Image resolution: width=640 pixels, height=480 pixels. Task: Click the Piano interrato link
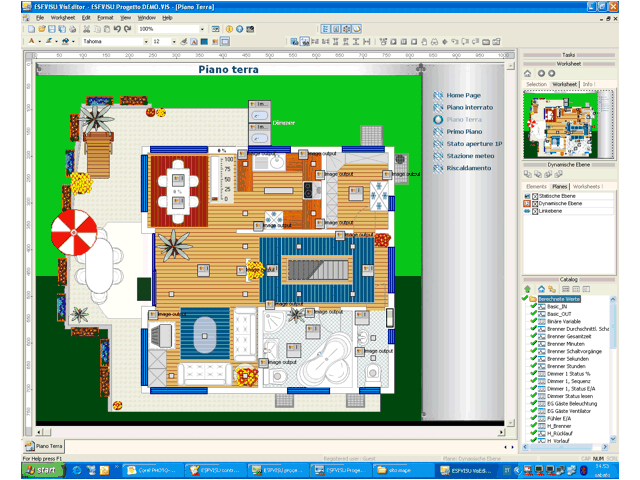click(469, 107)
